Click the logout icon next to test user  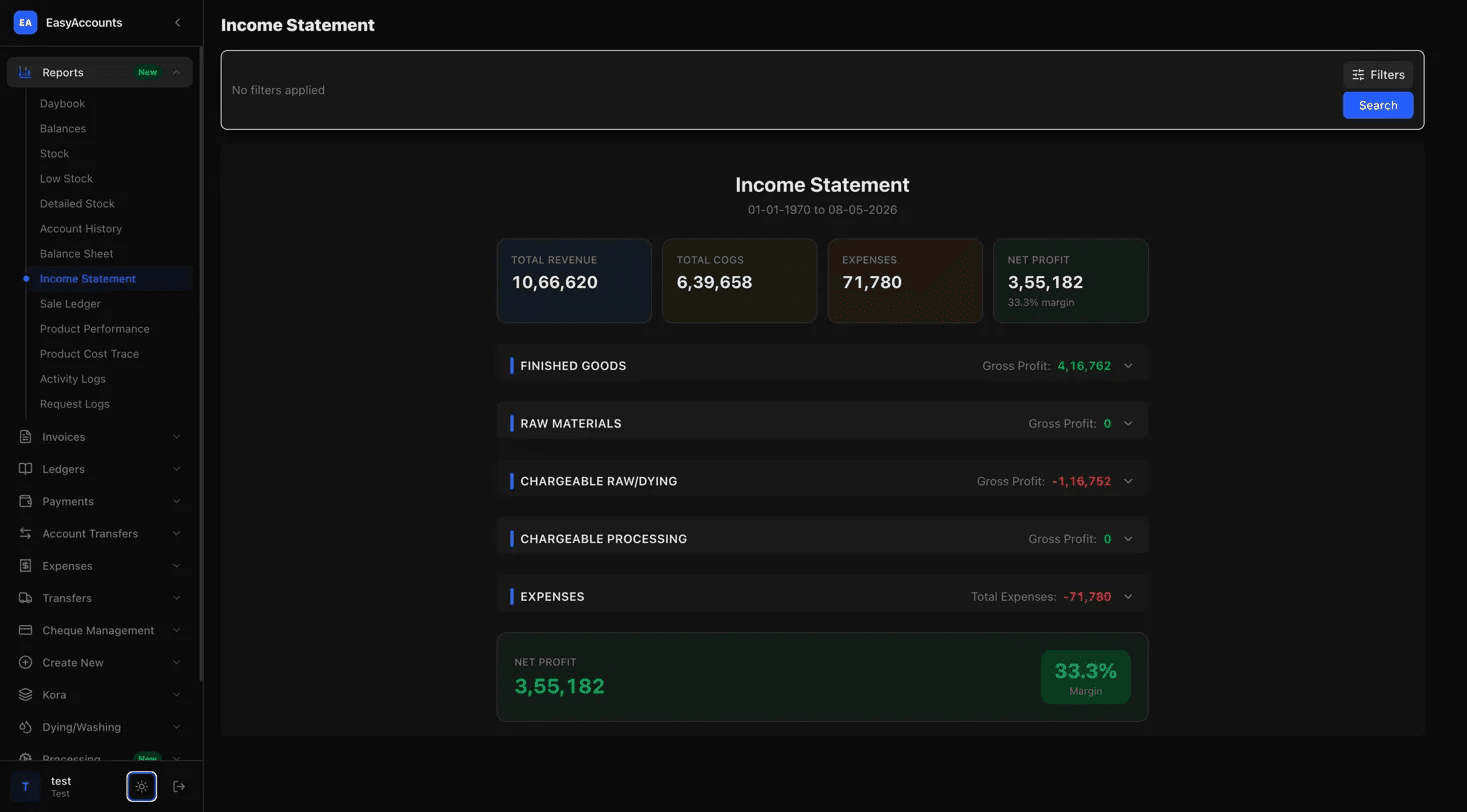pos(179,787)
